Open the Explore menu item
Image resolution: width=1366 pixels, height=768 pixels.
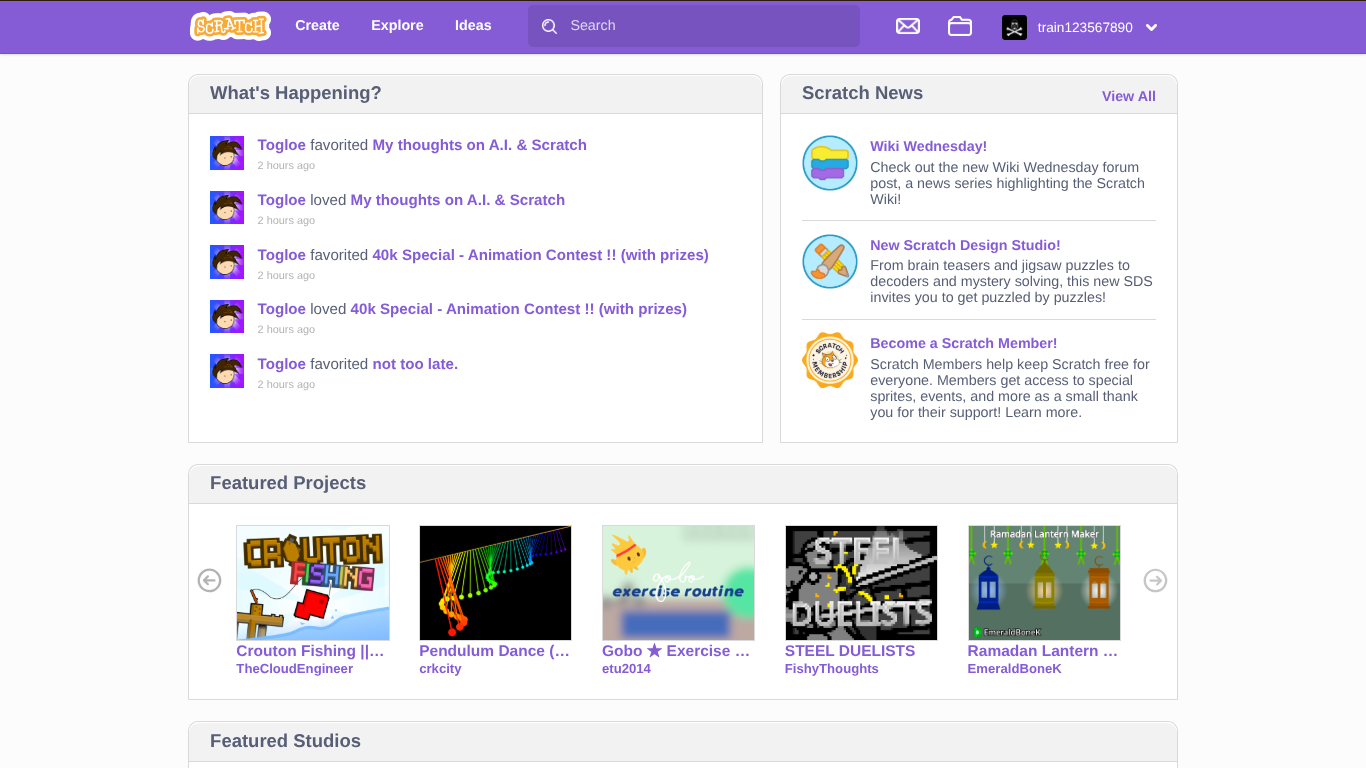397,26
